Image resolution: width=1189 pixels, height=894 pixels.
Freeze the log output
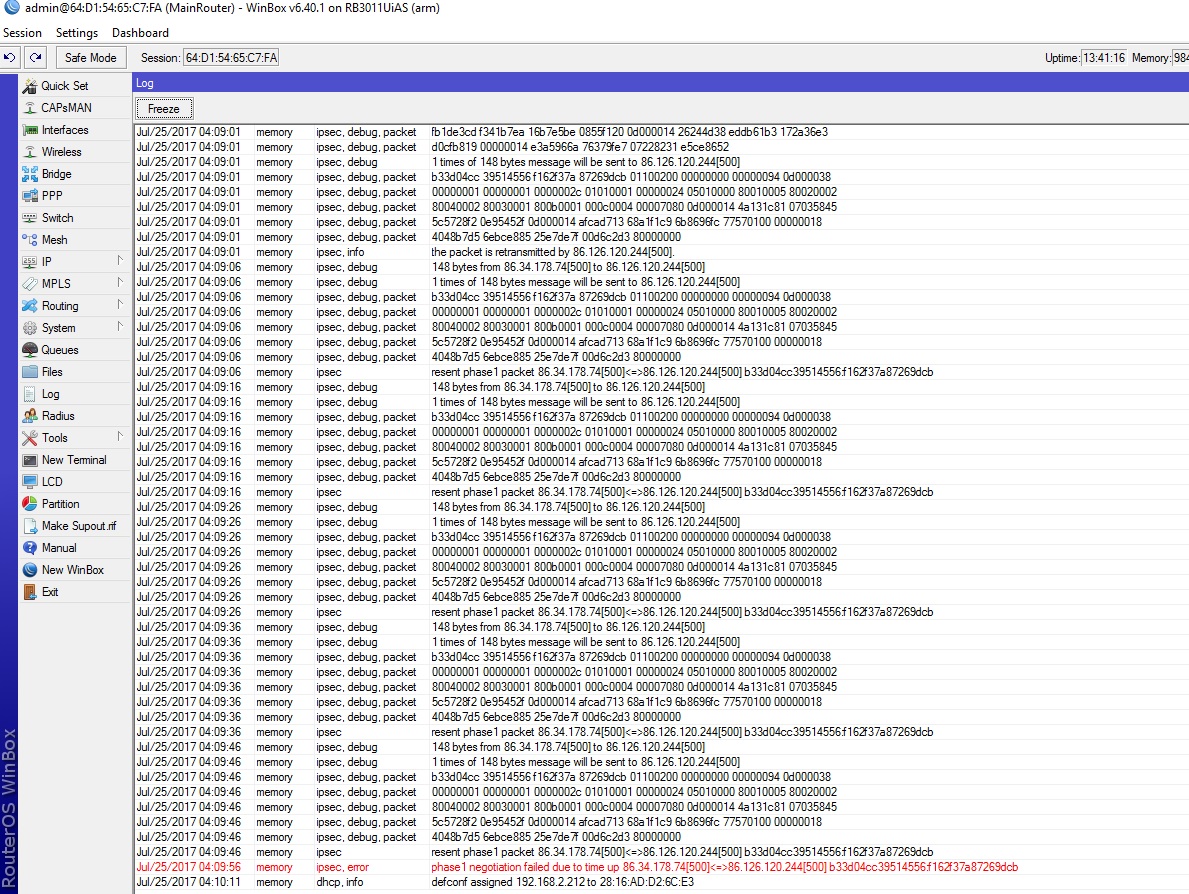pyautogui.click(x=164, y=108)
